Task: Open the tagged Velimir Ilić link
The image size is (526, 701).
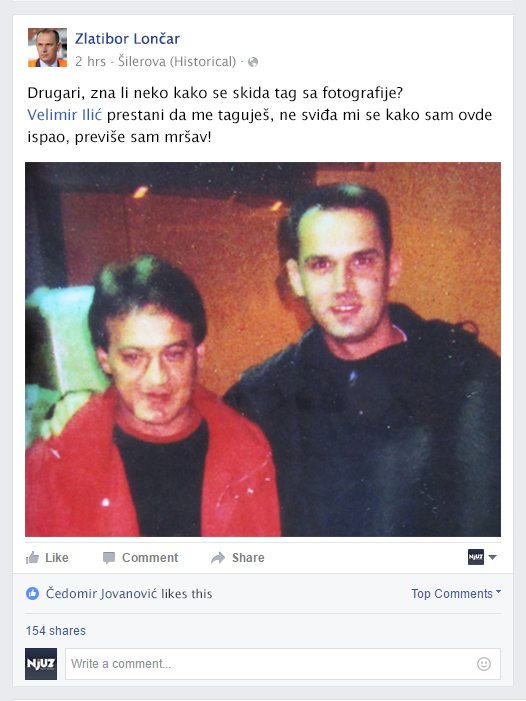Action: (x=65, y=115)
